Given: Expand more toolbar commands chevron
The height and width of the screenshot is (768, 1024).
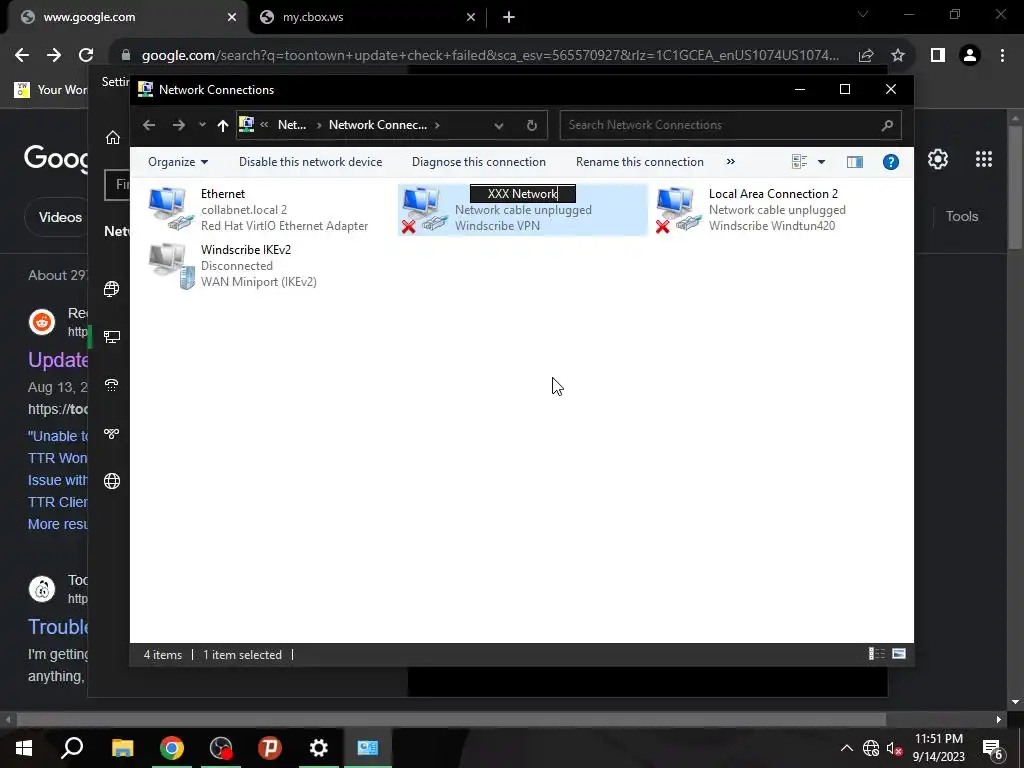Looking at the screenshot, I should pos(731,161).
